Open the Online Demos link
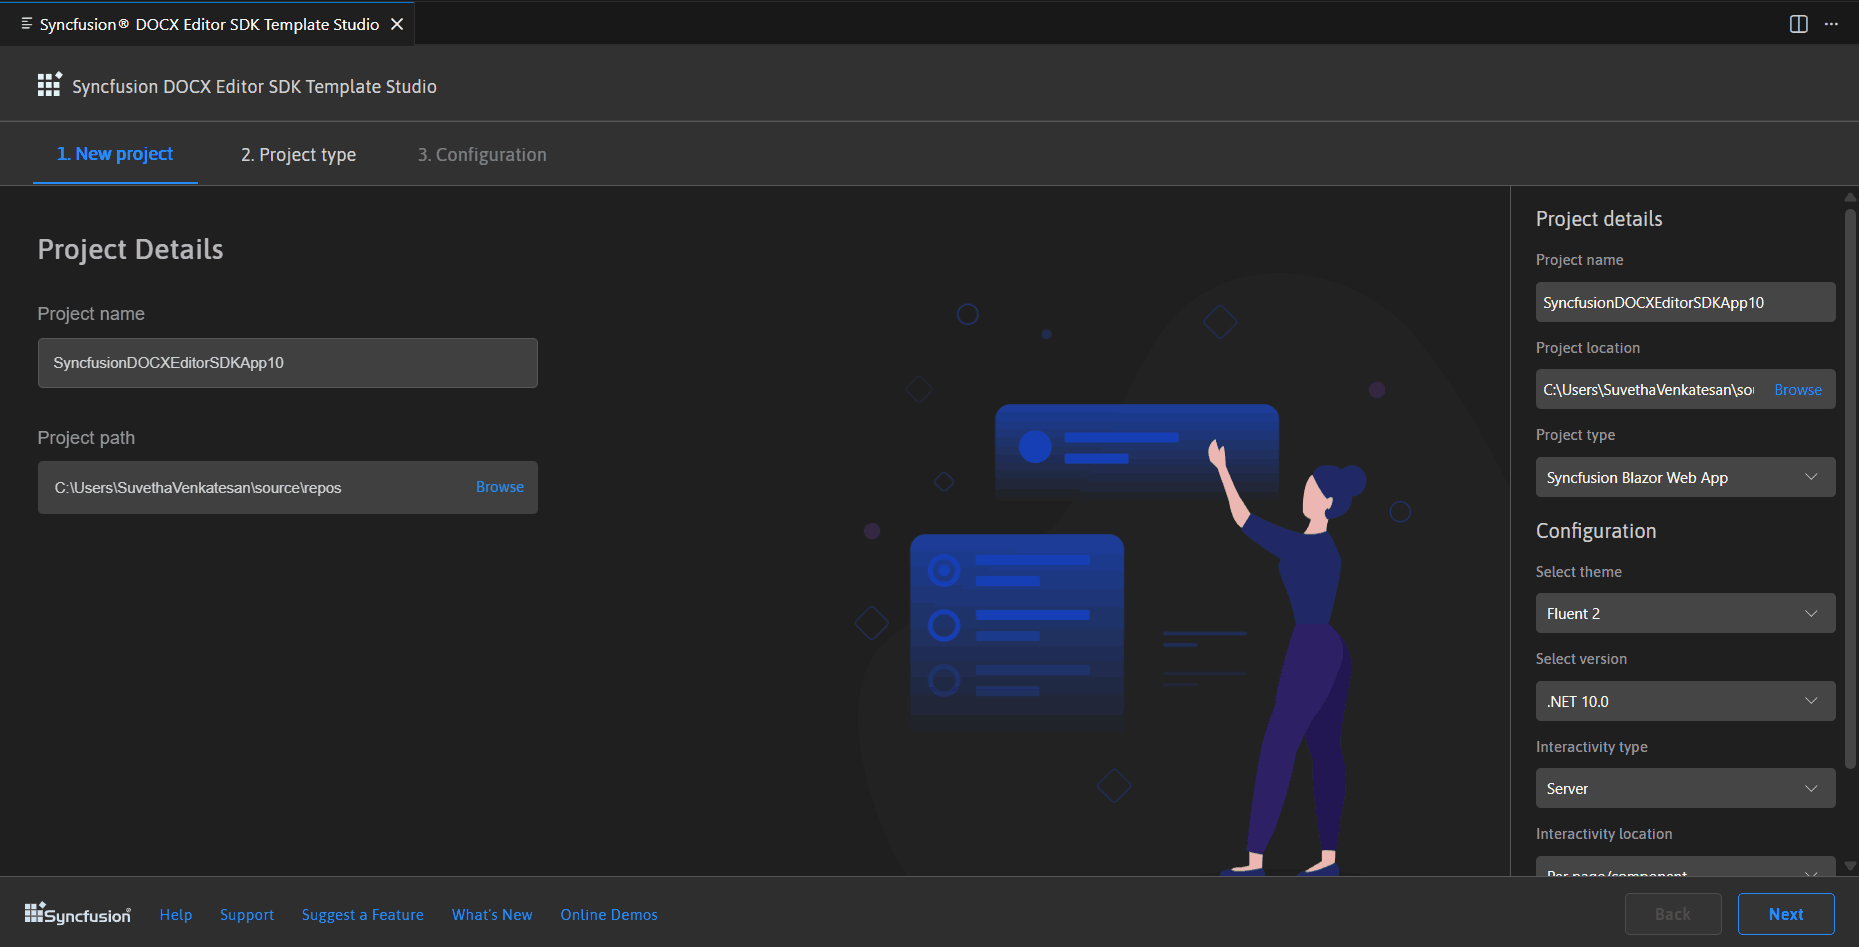 [x=608, y=914]
